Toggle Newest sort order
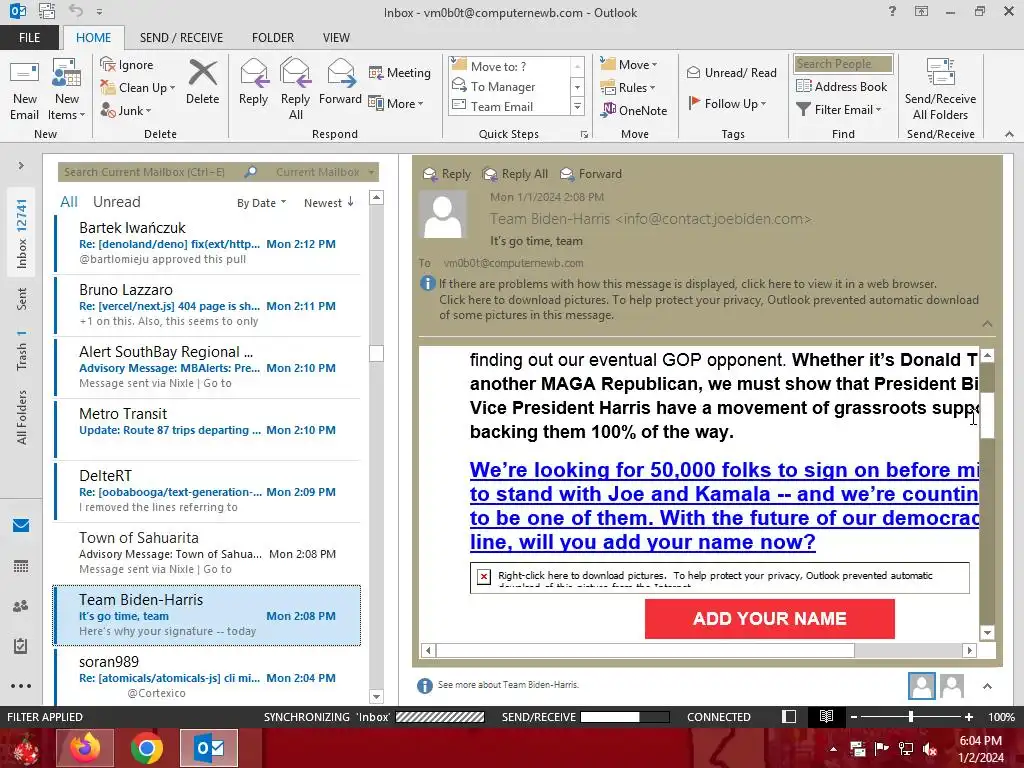The height and width of the screenshot is (768, 1024). point(329,203)
